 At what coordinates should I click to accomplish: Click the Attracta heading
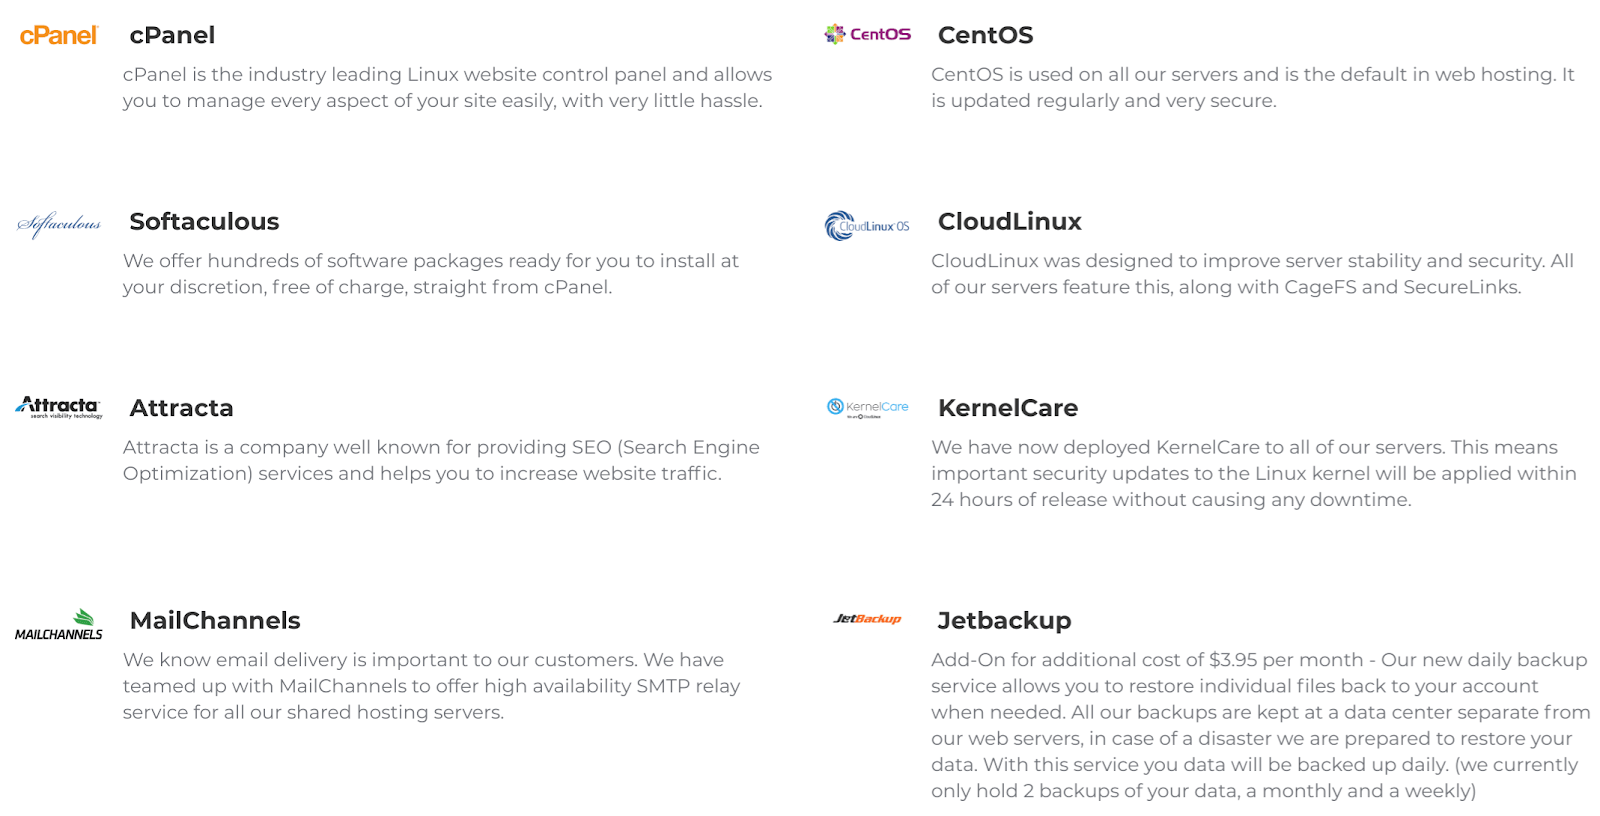tap(181, 408)
